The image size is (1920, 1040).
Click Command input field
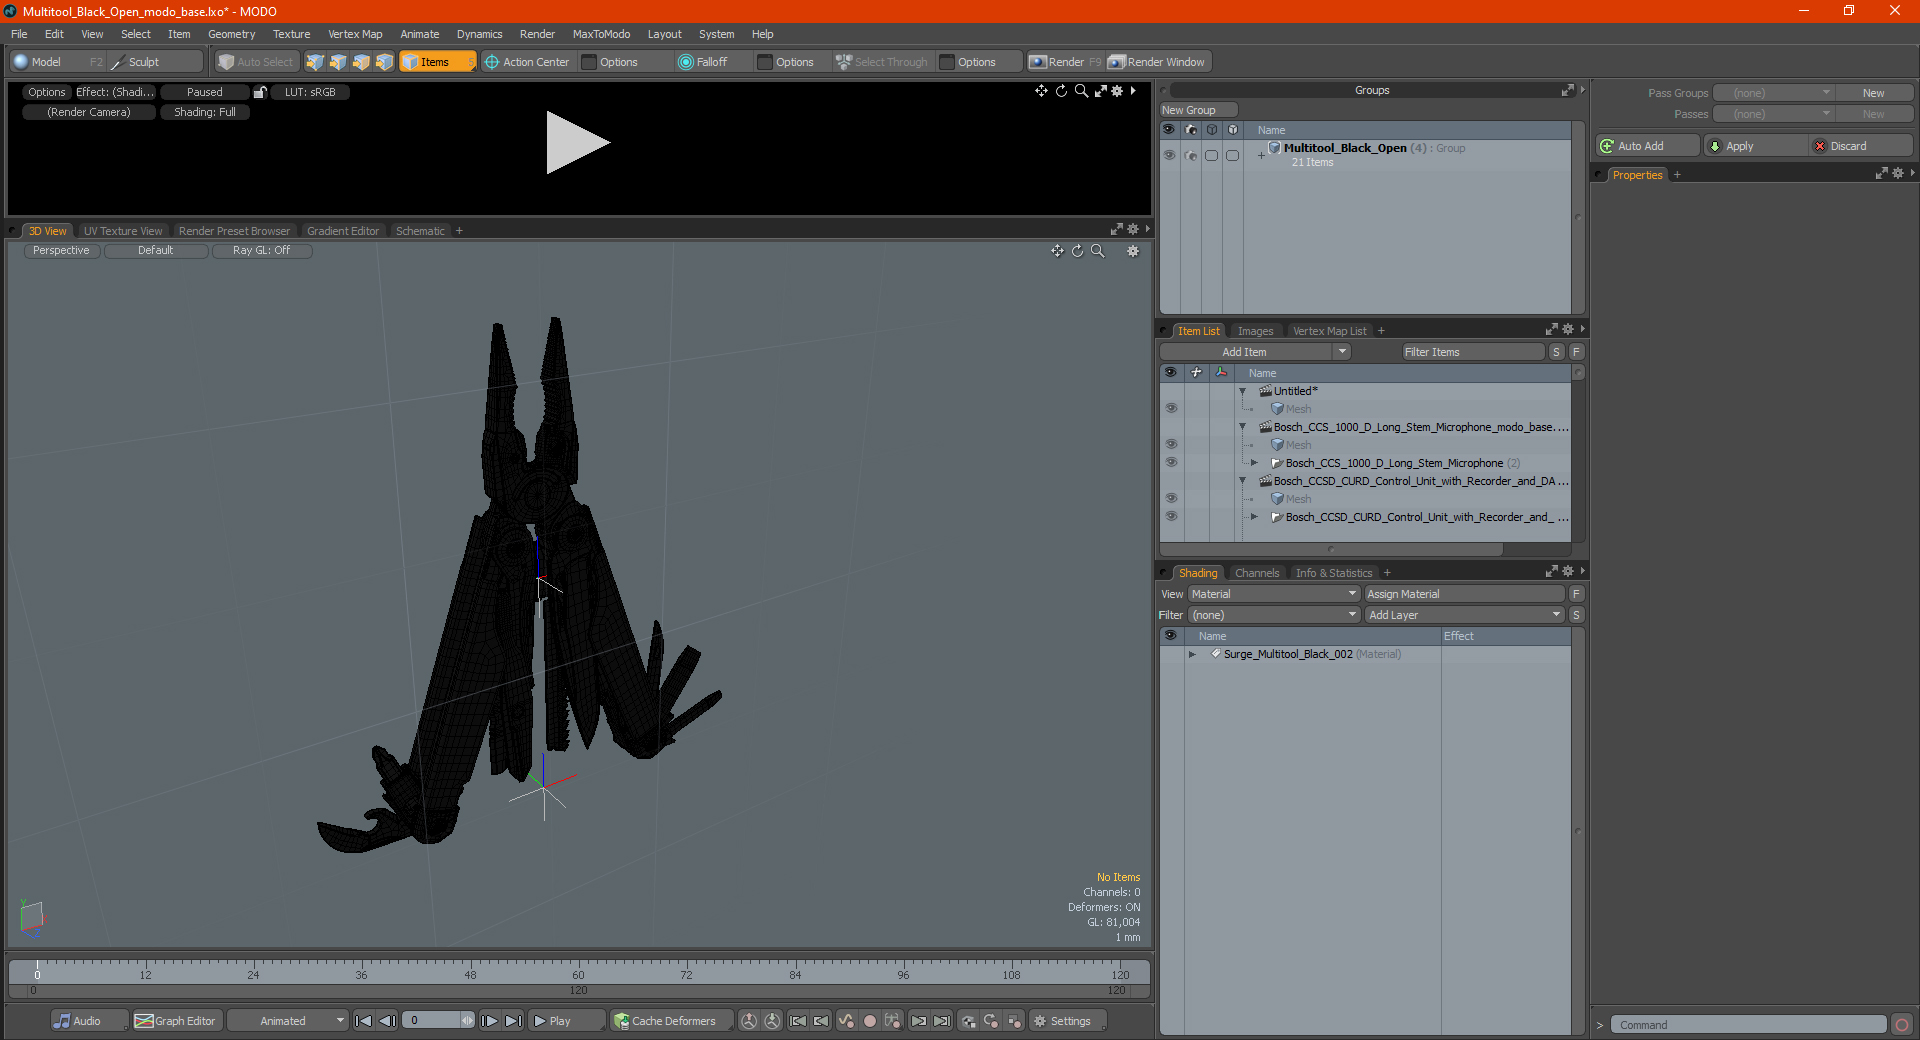[1748, 1025]
